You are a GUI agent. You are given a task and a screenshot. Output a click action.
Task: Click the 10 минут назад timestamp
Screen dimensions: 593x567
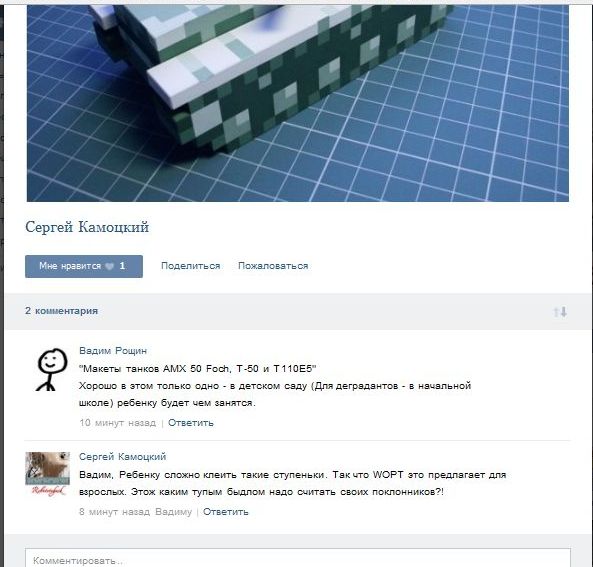point(118,423)
